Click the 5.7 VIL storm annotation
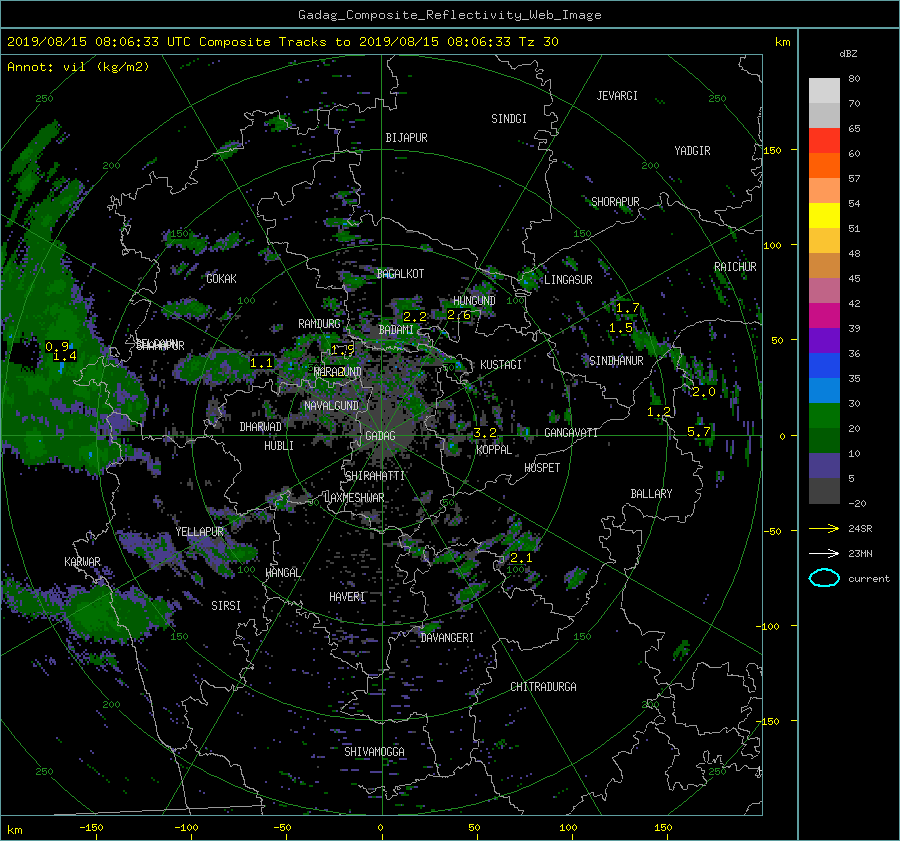Screen dimensions: 900x841 [699, 431]
